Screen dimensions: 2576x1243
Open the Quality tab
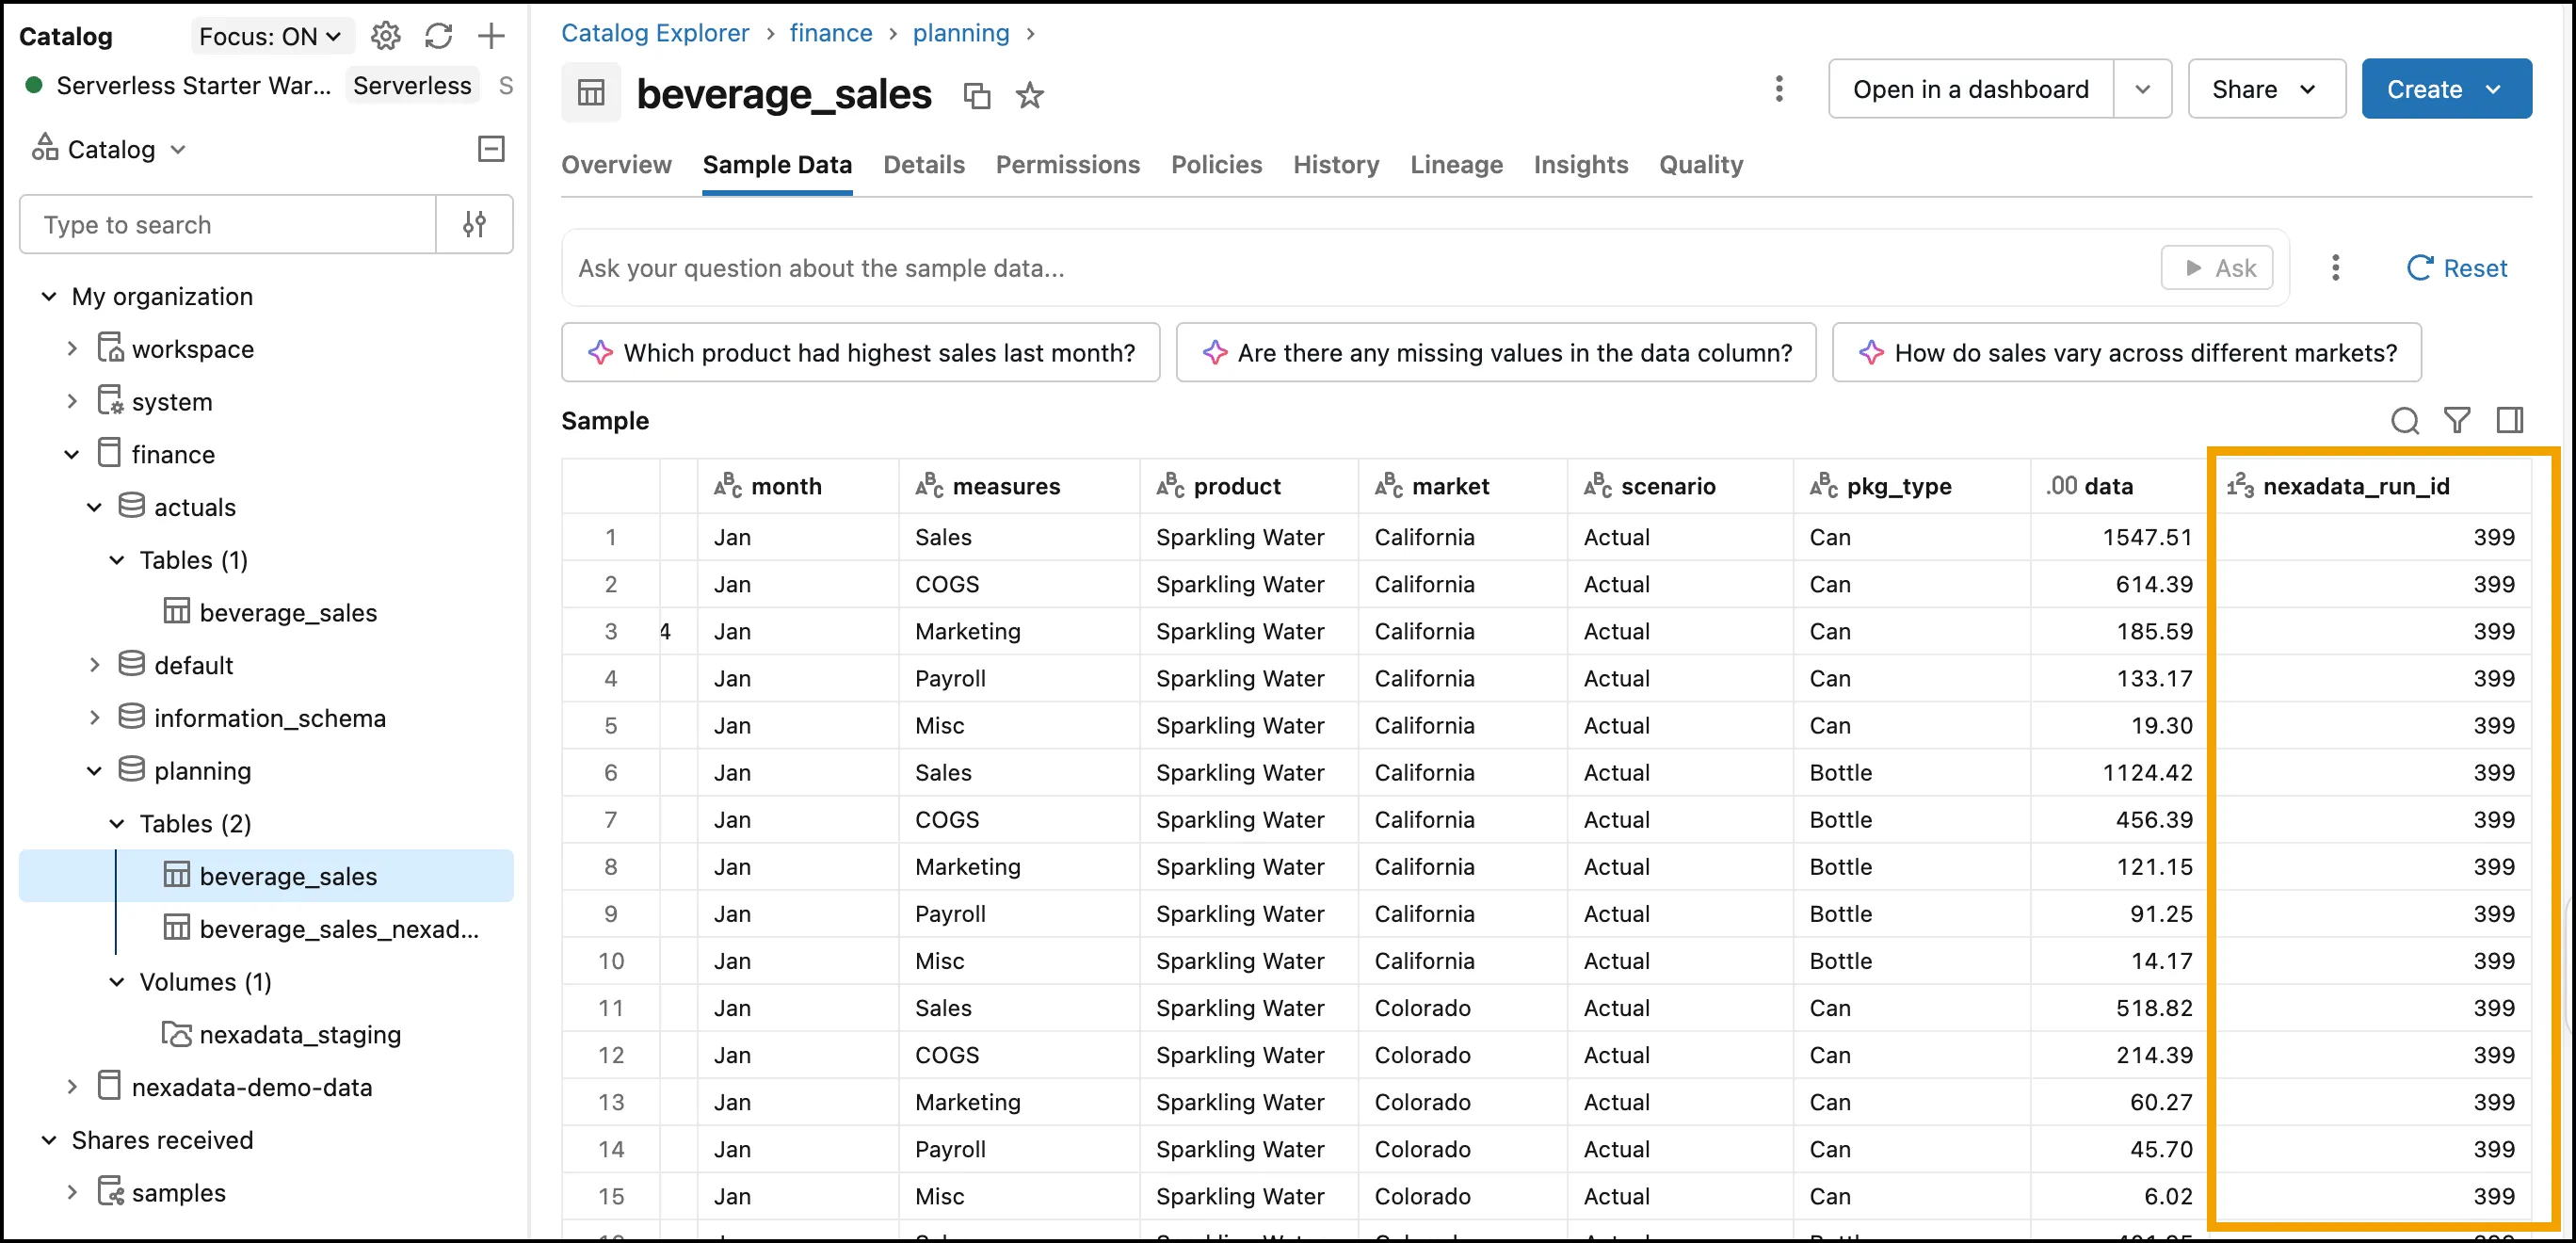(1700, 164)
